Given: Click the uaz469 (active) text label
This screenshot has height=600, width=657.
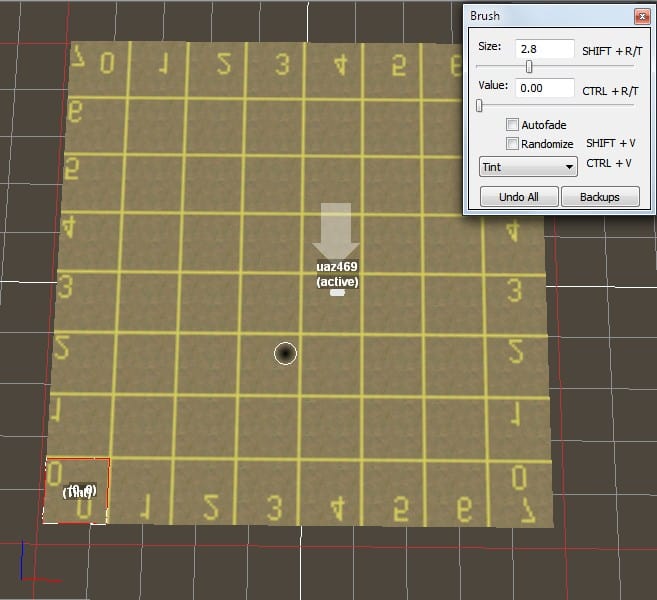Looking at the screenshot, I should (337, 275).
